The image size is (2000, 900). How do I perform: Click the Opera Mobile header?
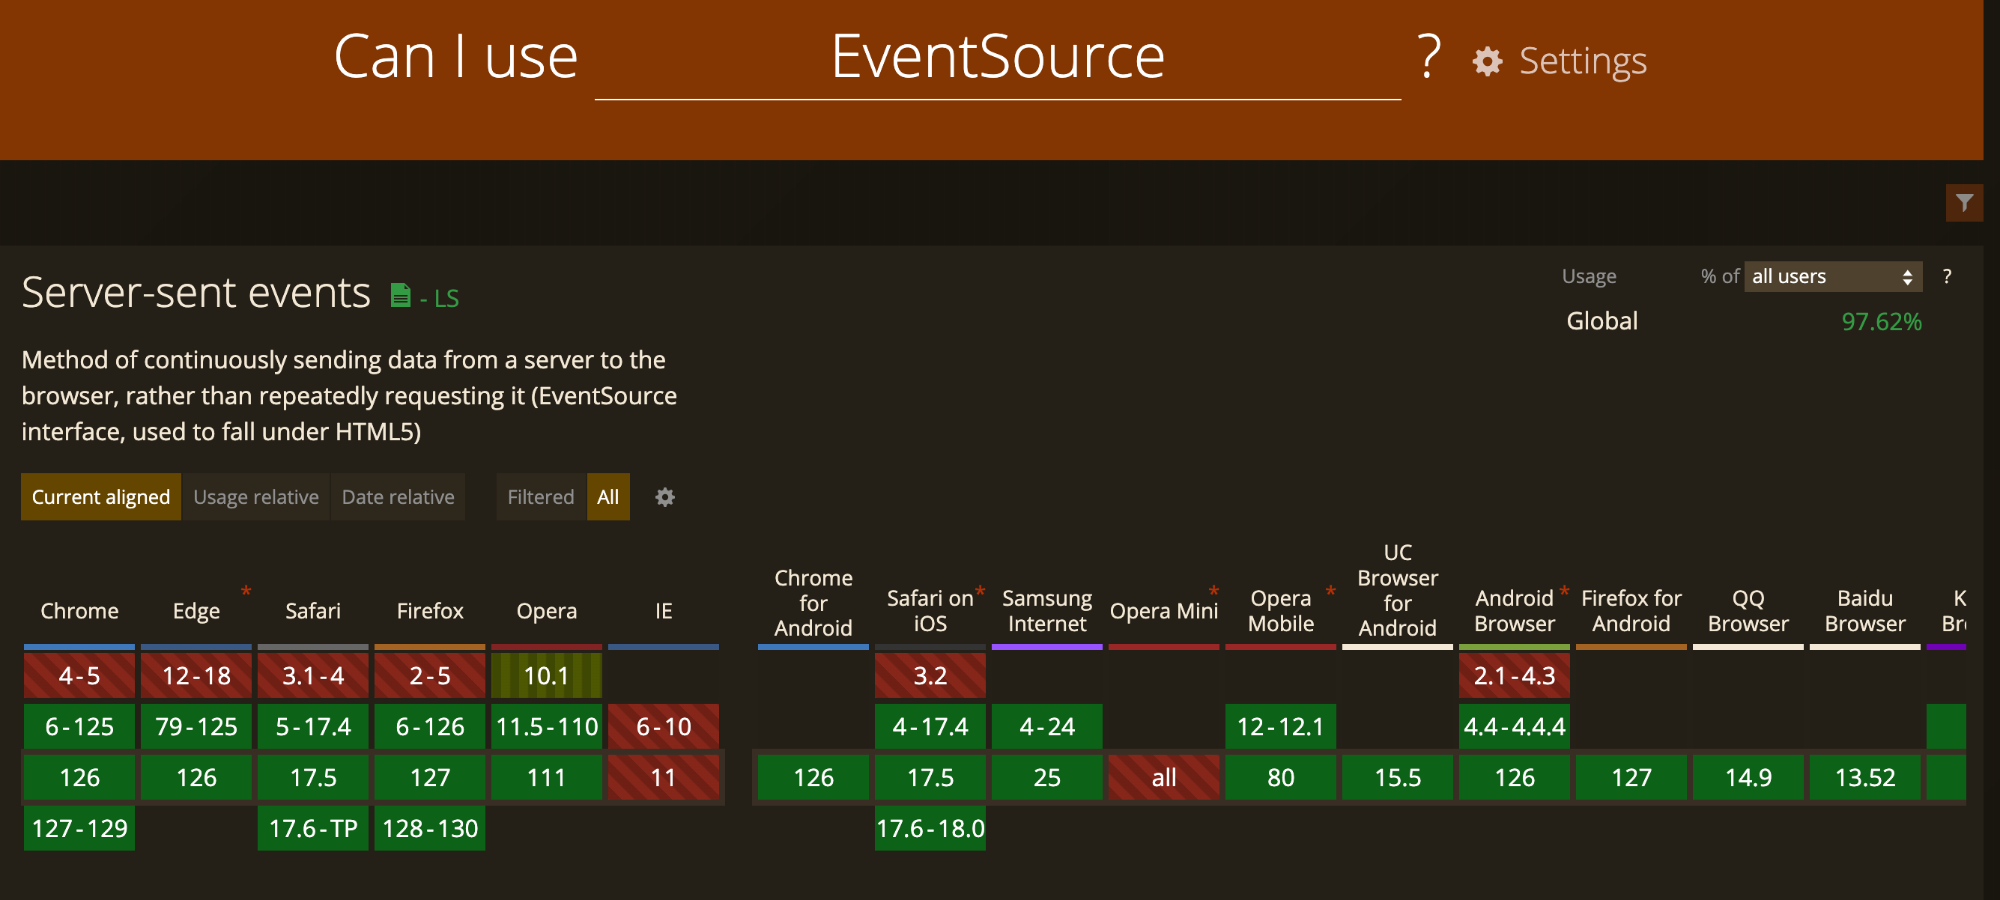[x=1281, y=611]
